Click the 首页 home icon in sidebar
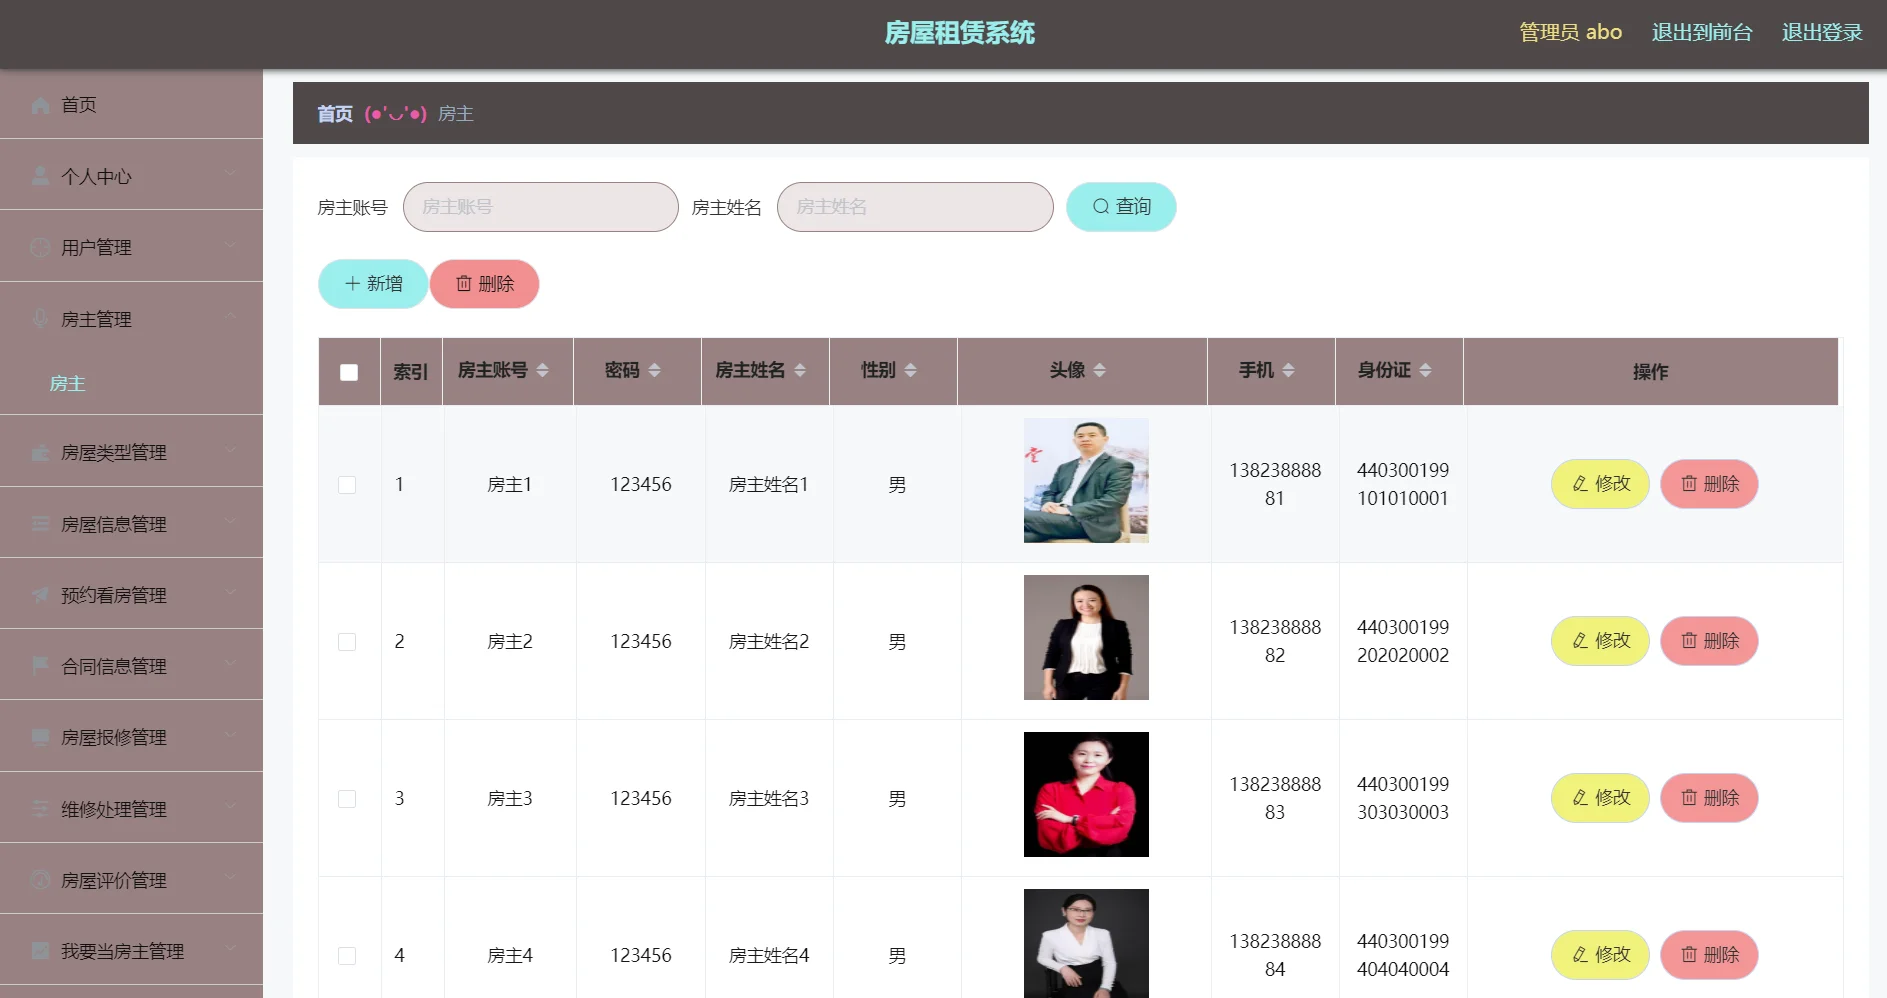The height and width of the screenshot is (998, 1887). tap(40, 105)
